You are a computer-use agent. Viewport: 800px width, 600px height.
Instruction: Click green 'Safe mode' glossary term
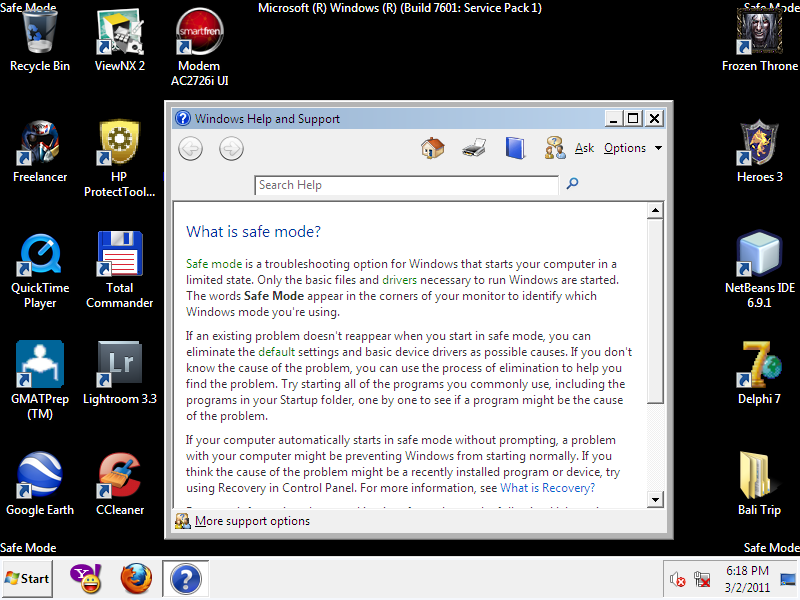pyautogui.click(x=214, y=264)
